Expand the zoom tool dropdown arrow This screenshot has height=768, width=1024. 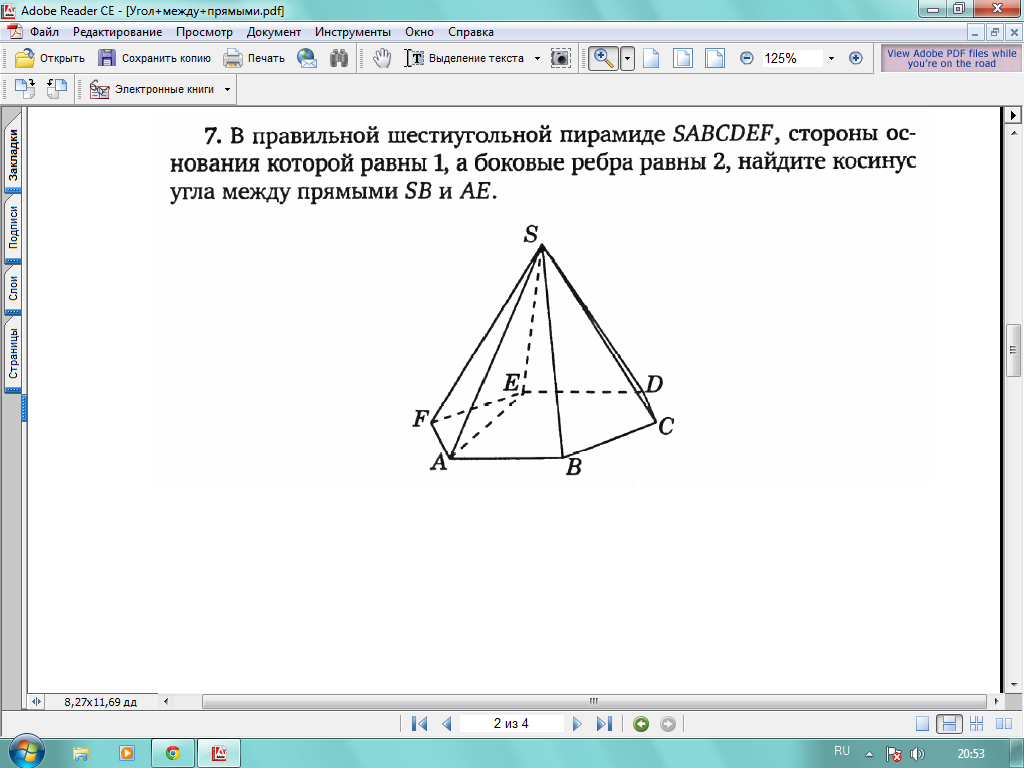628,58
